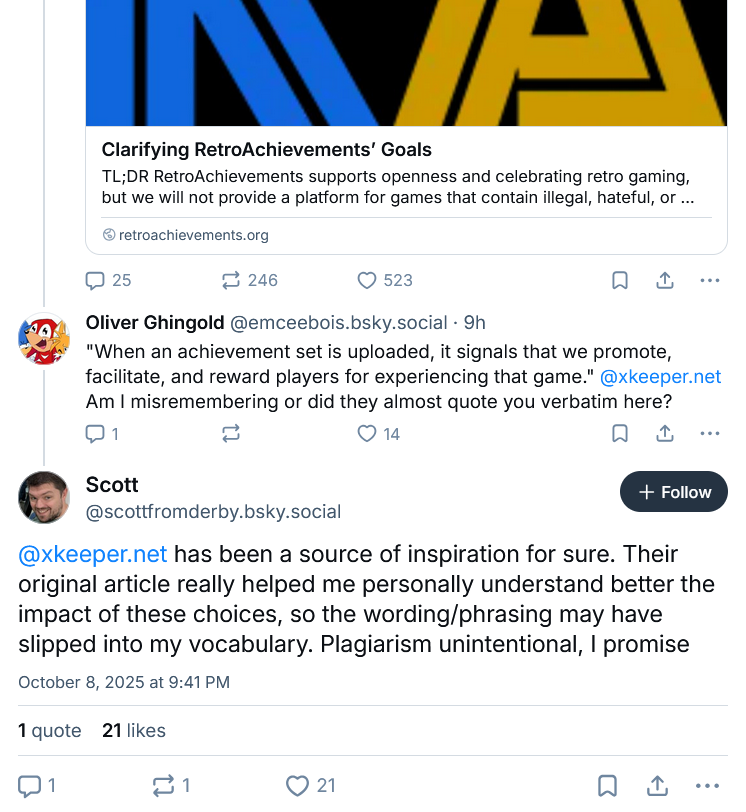746x812 pixels.
Task: Open Oliver Ghingold's avatar profile
Action: (44, 340)
